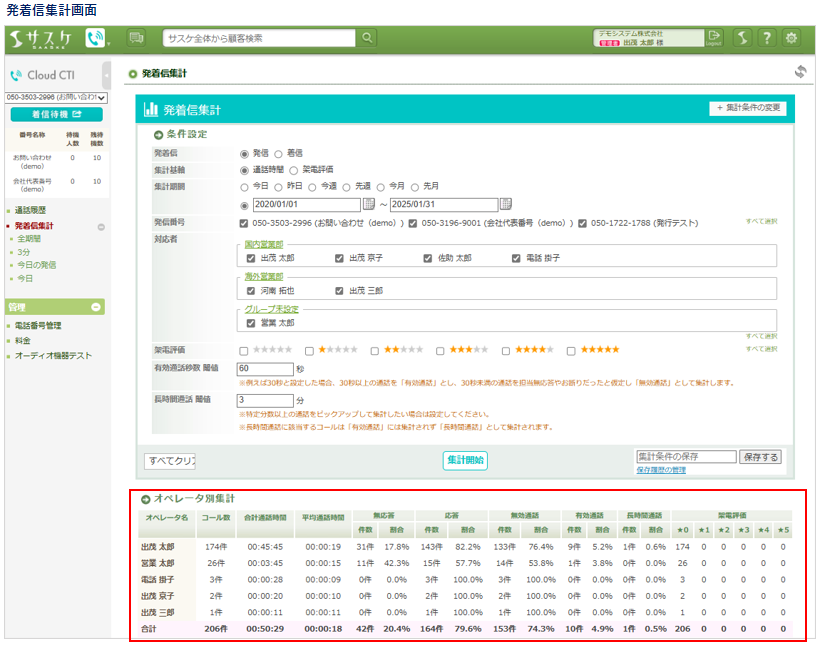The width and height of the screenshot is (820, 647).
Task: Click the グループ未設定 group link
Action: click(x=272, y=309)
